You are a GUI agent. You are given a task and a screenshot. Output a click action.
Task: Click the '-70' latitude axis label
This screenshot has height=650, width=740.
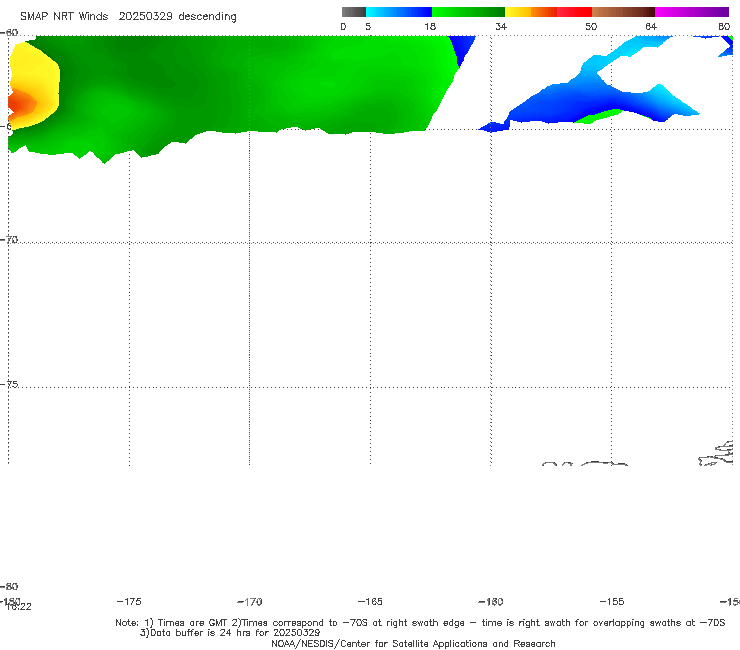click(9, 239)
